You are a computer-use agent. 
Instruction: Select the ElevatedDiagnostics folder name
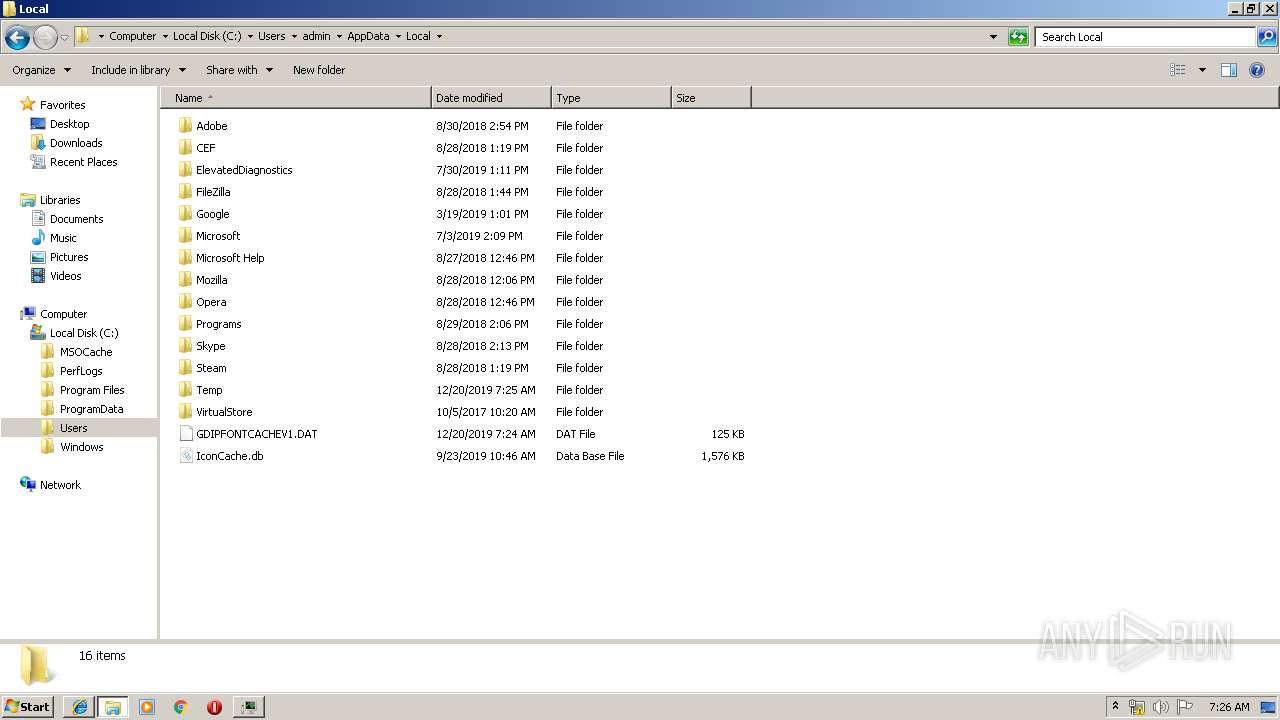point(244,170)
